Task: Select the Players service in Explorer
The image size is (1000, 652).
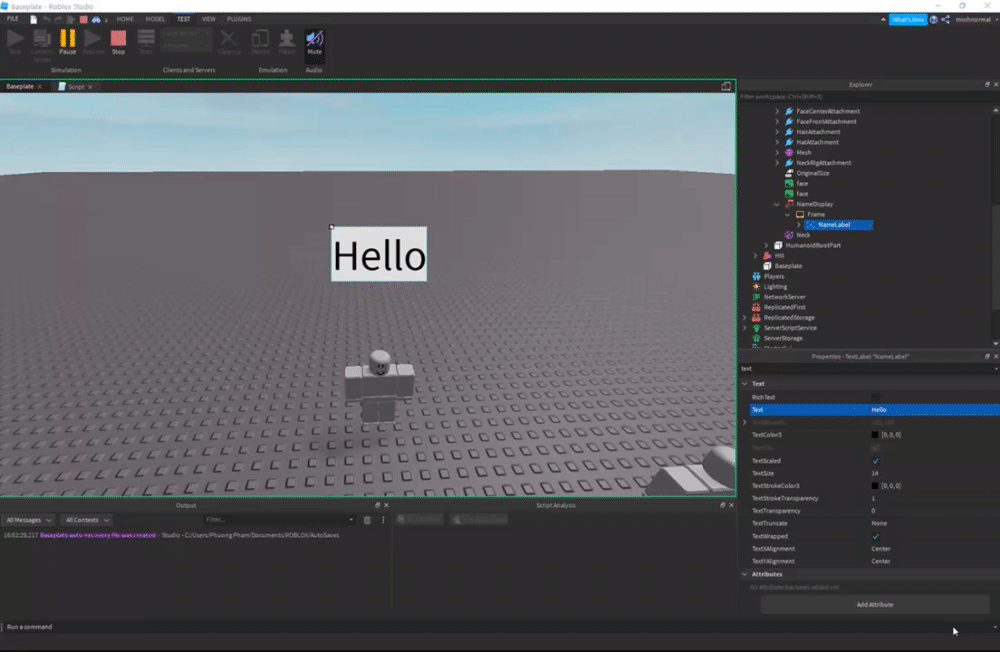Action: pos(774,276)
